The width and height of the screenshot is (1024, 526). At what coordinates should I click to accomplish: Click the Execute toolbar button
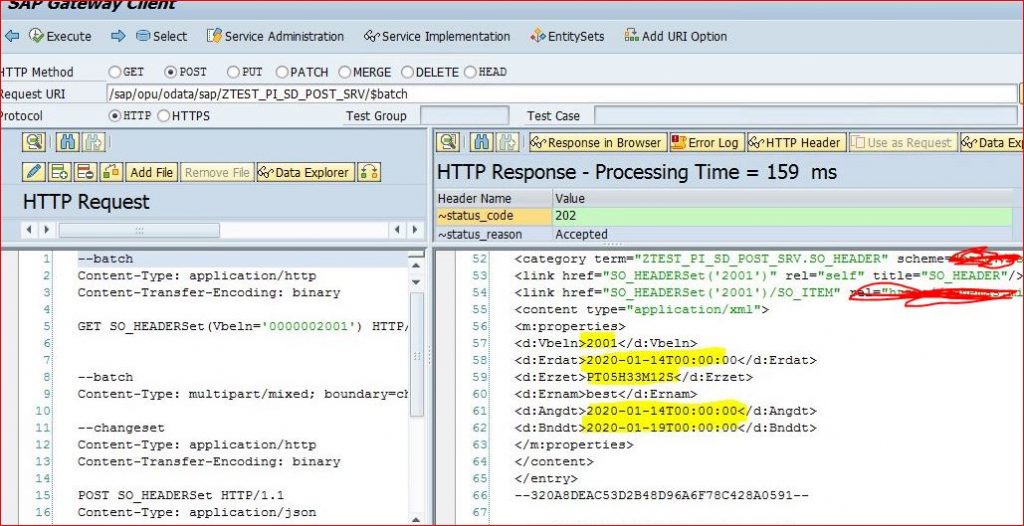[60, 37]
